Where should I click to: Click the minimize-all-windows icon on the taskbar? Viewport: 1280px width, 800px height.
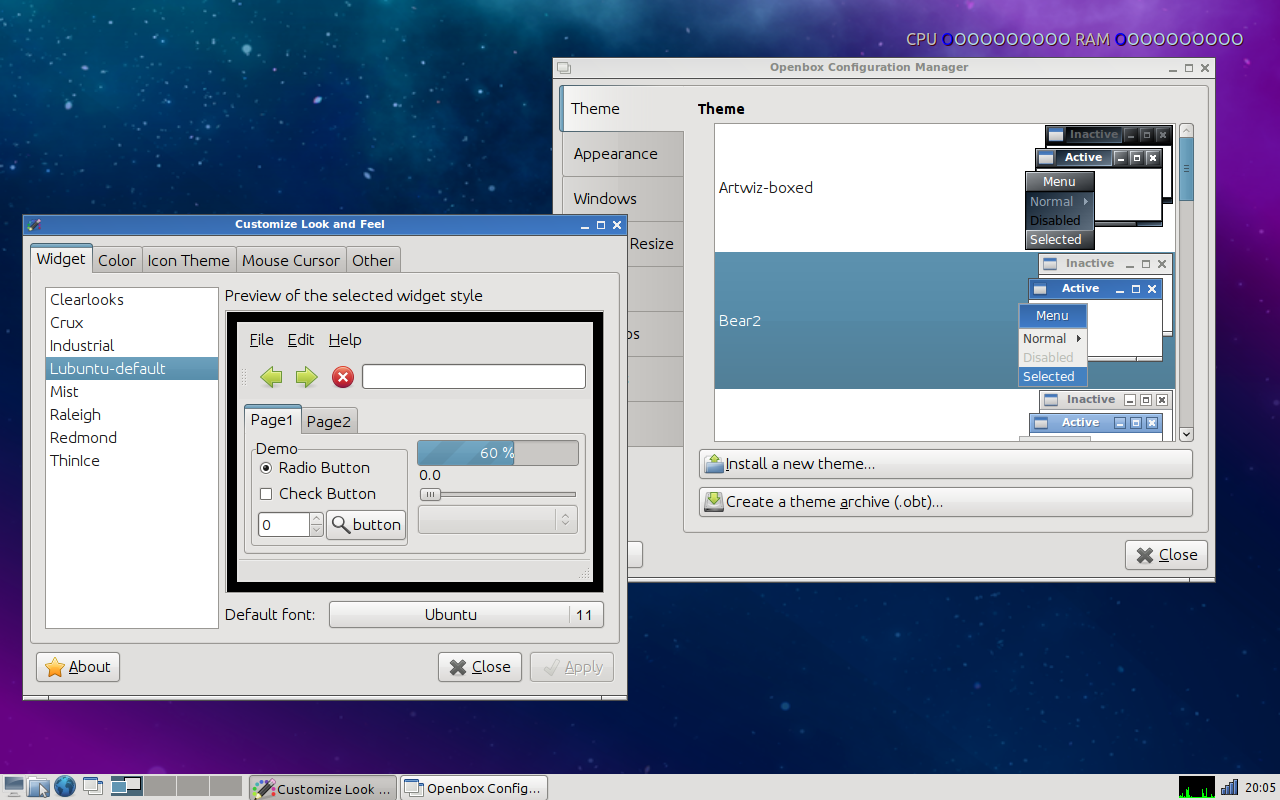93,787
